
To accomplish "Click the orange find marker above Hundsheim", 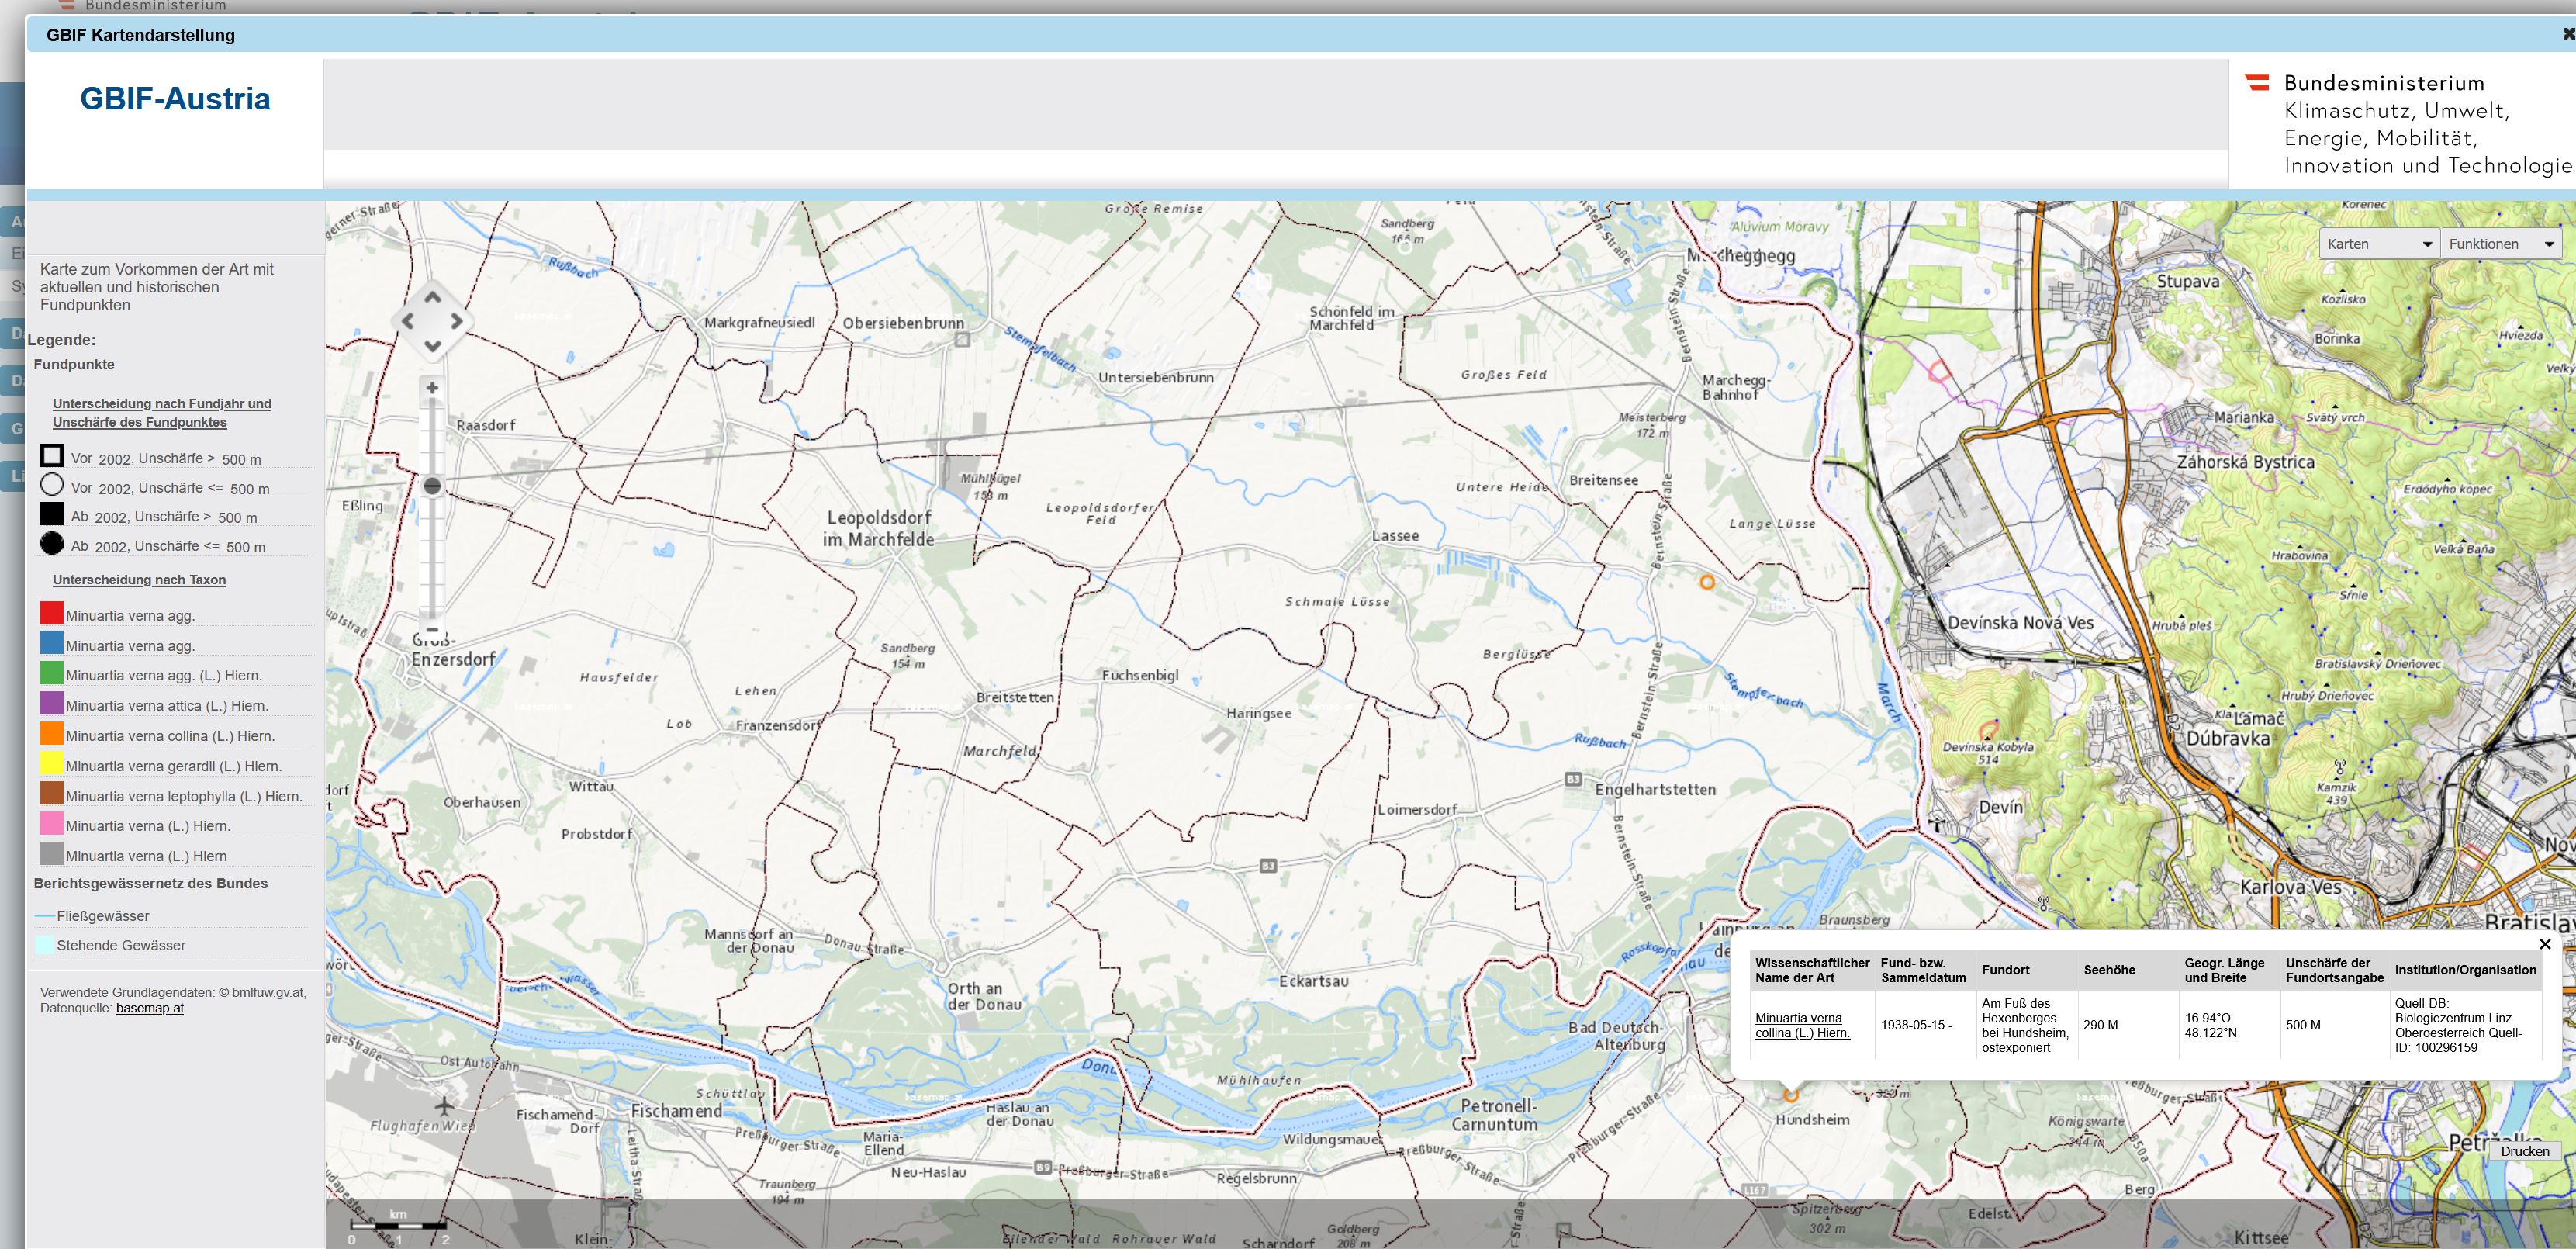I will point(1791,1095).
